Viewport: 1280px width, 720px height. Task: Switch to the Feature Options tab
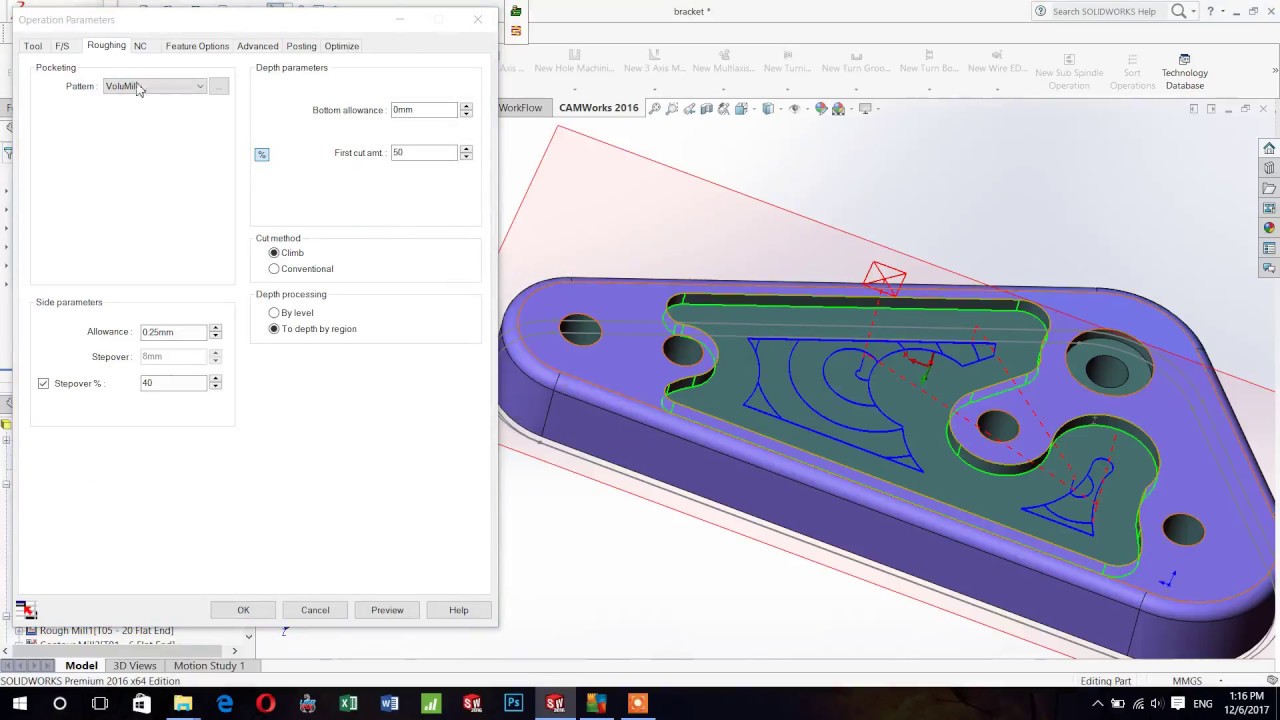pyautogui.click(x=197, y=46)
